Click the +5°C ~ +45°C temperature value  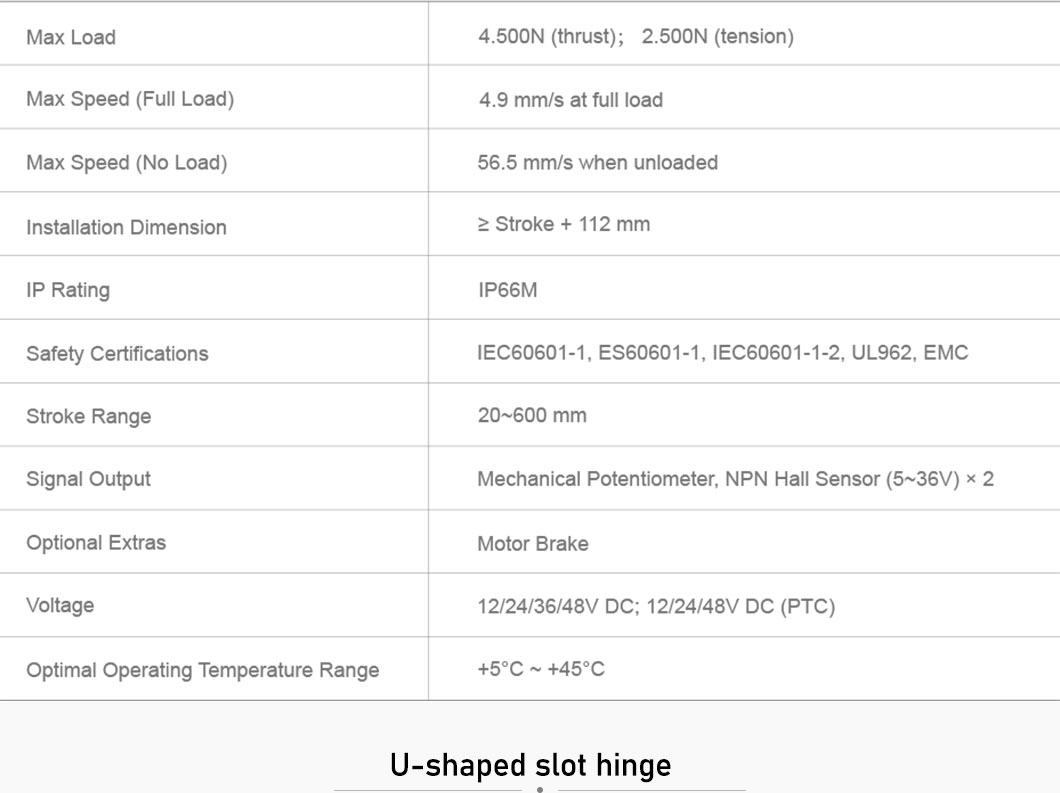[541, 669]
